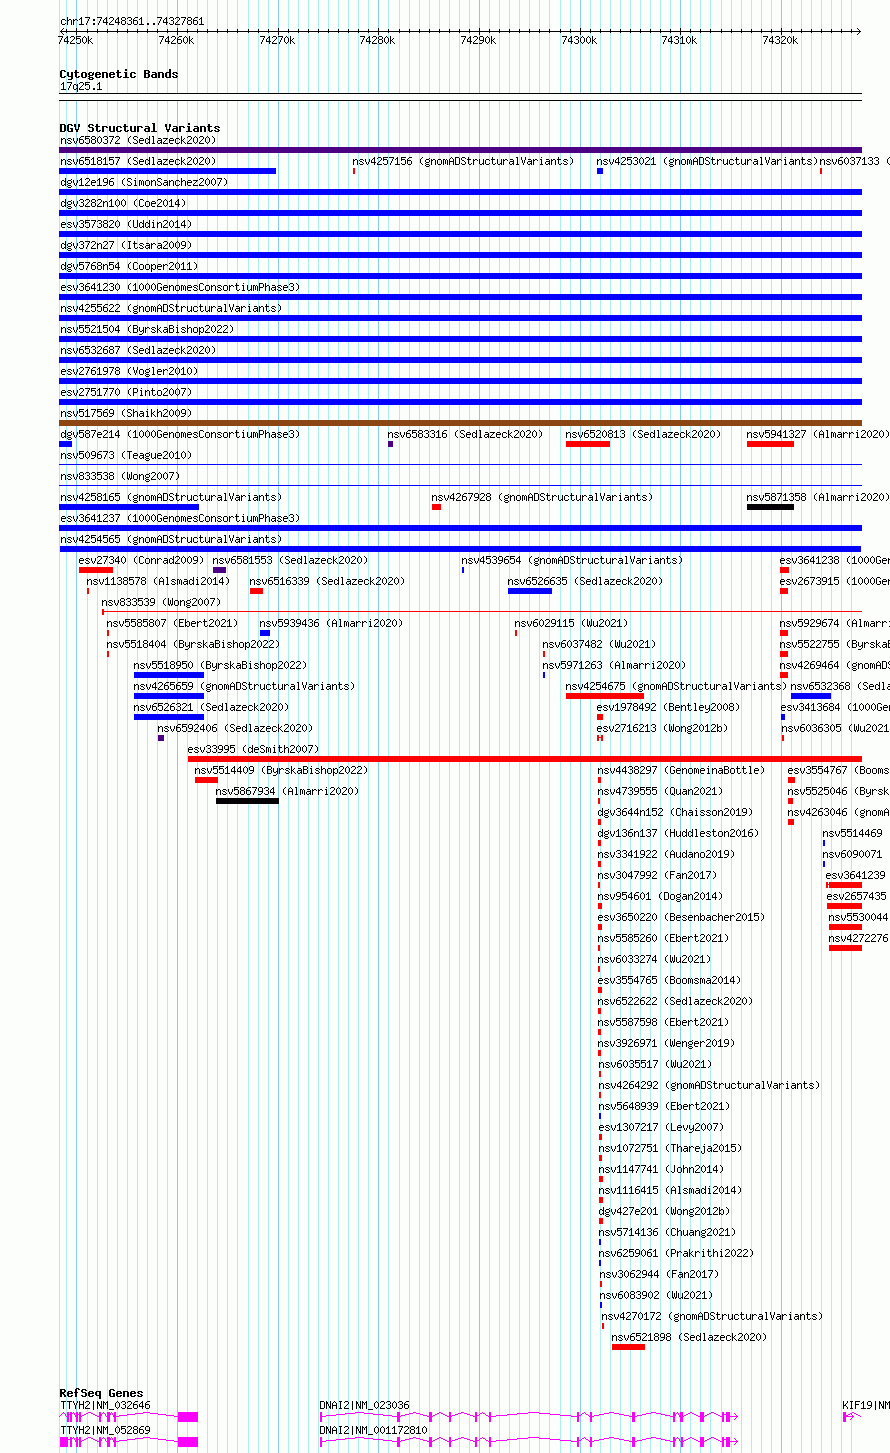Click nsv6583316 (Sedlazeck2020) label

(x=465, y=435)
